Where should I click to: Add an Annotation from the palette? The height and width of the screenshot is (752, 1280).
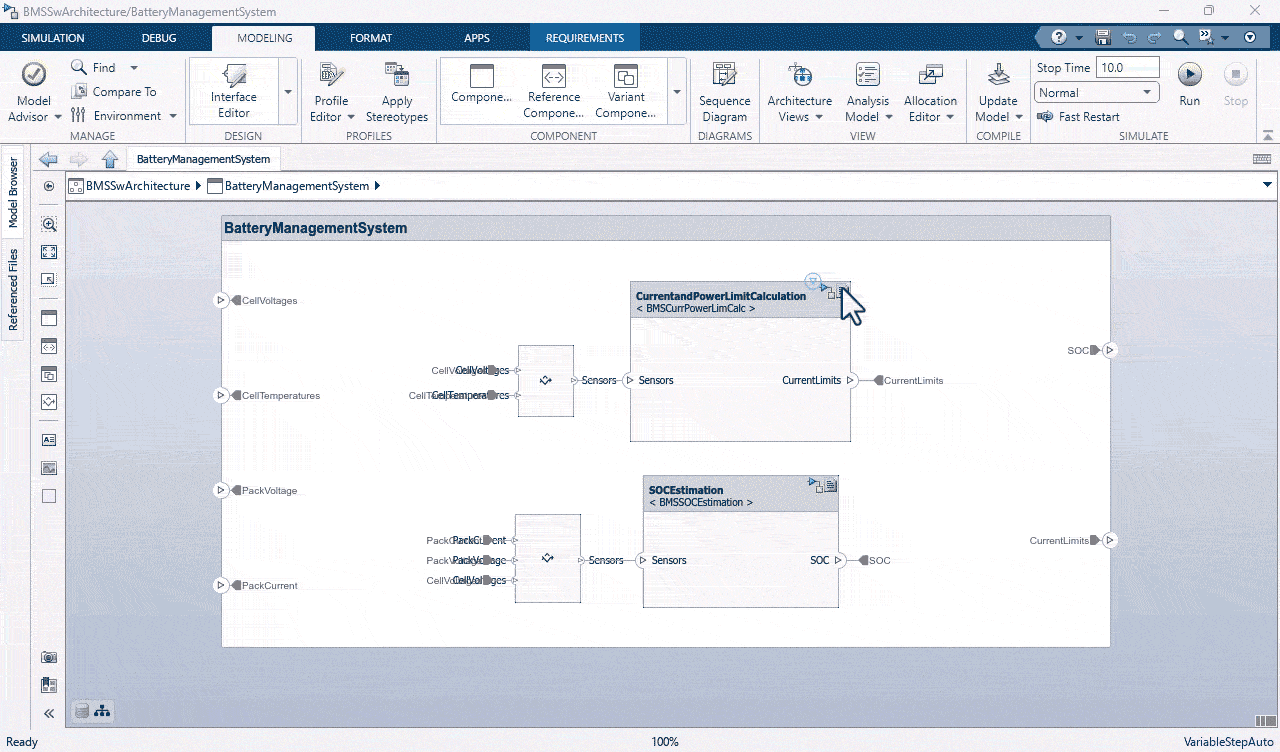coord(49,439)
